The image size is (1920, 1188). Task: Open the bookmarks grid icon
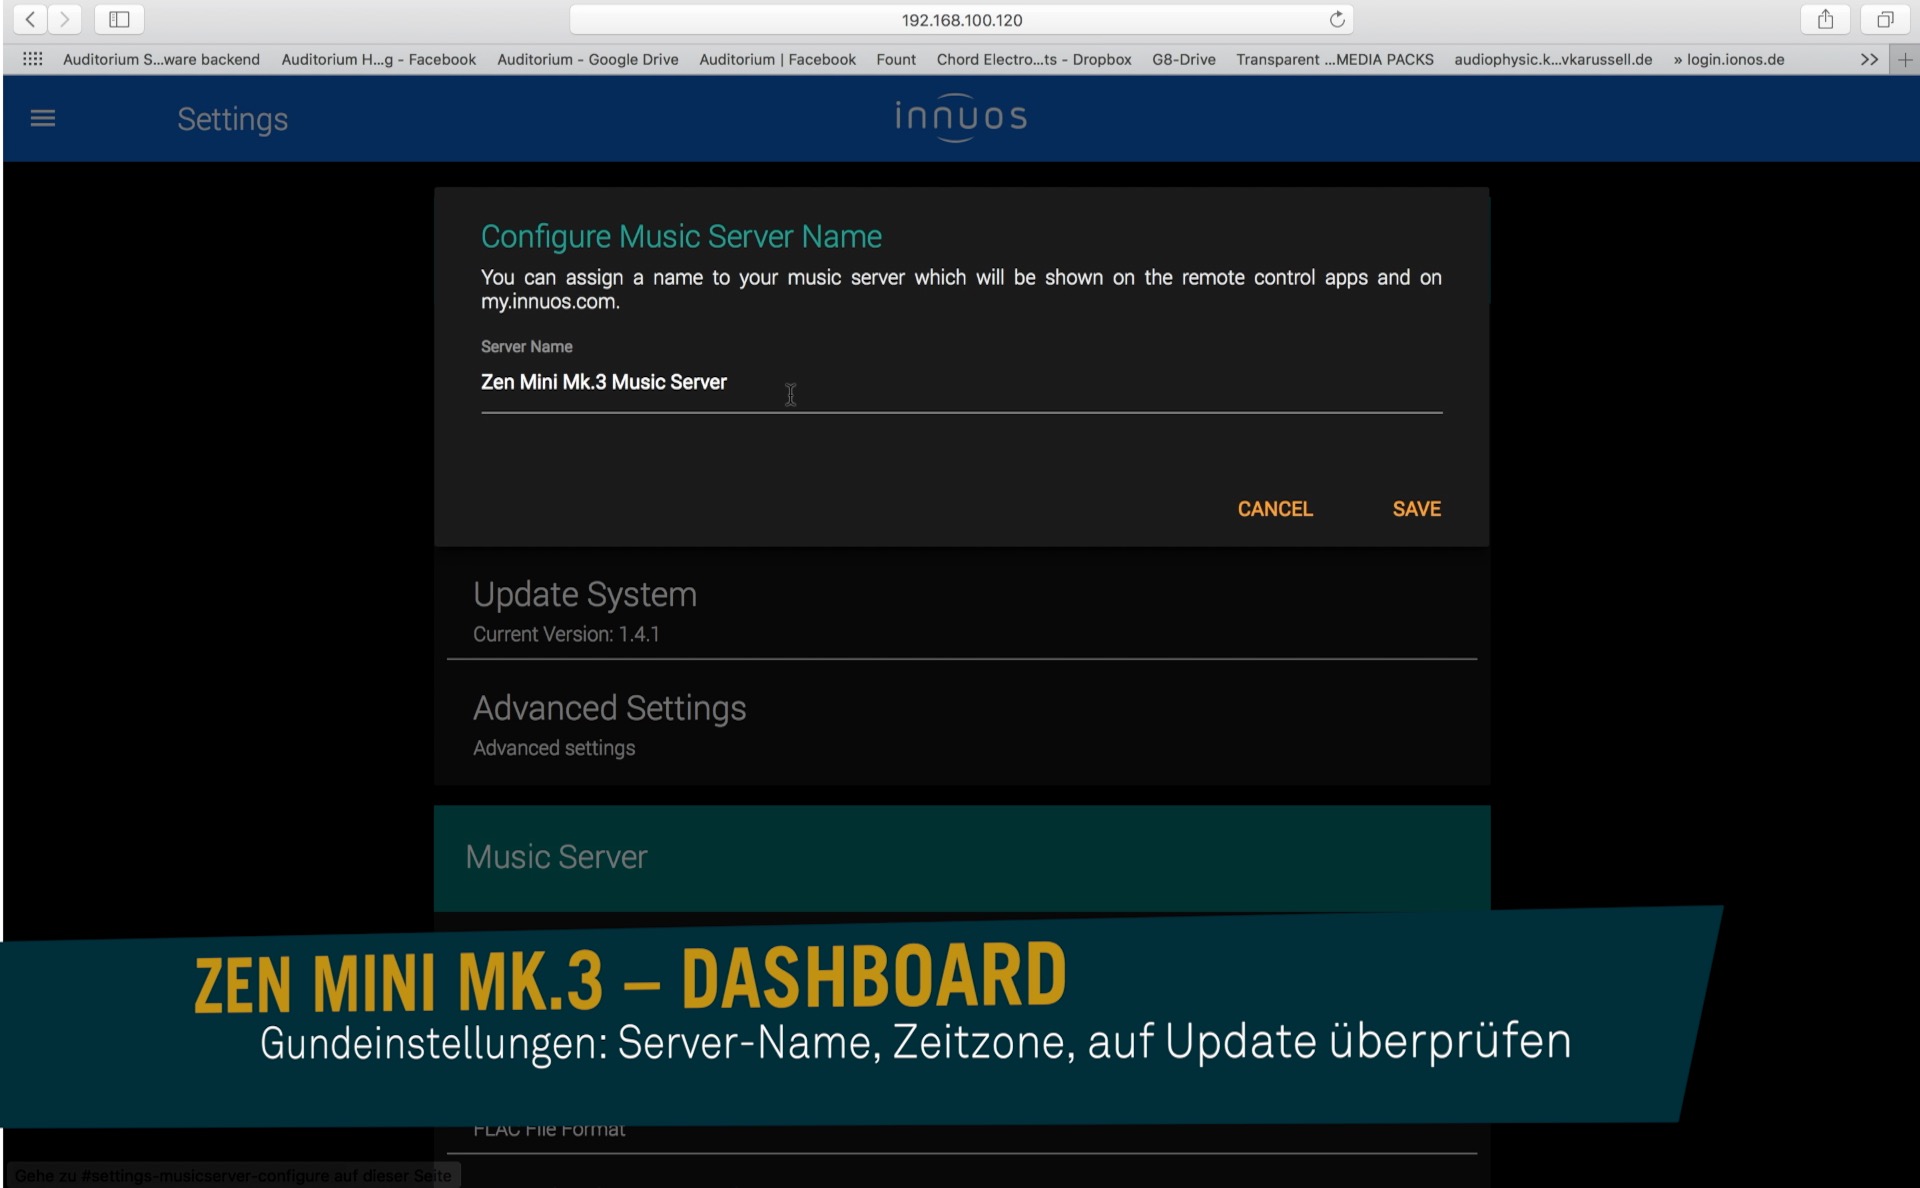pos(32,59)
